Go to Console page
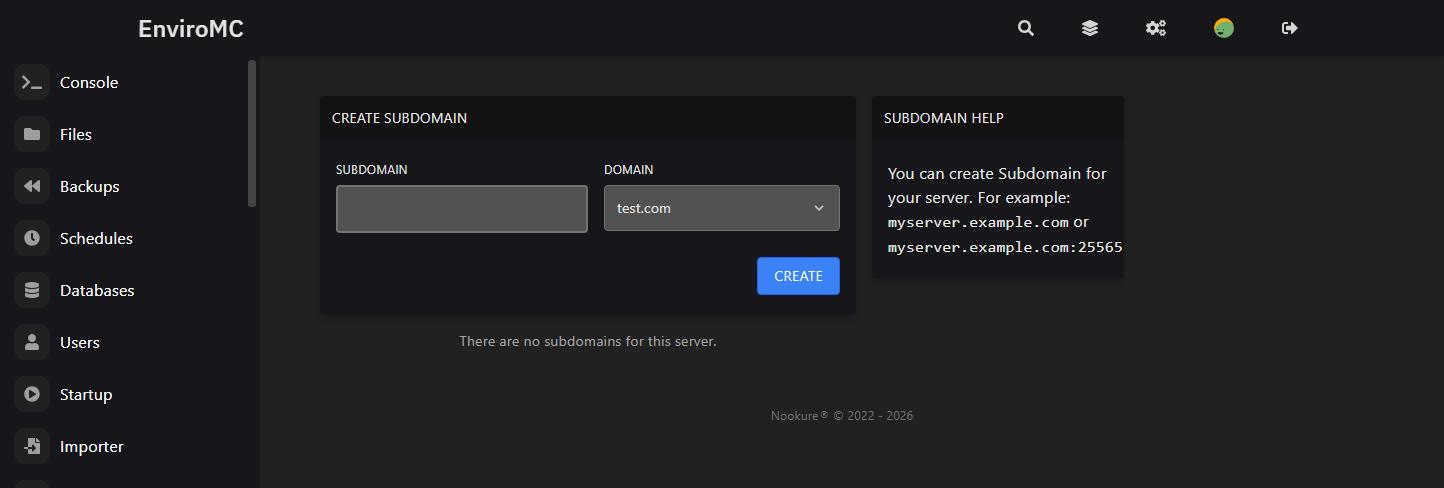 tap(89, 82)
